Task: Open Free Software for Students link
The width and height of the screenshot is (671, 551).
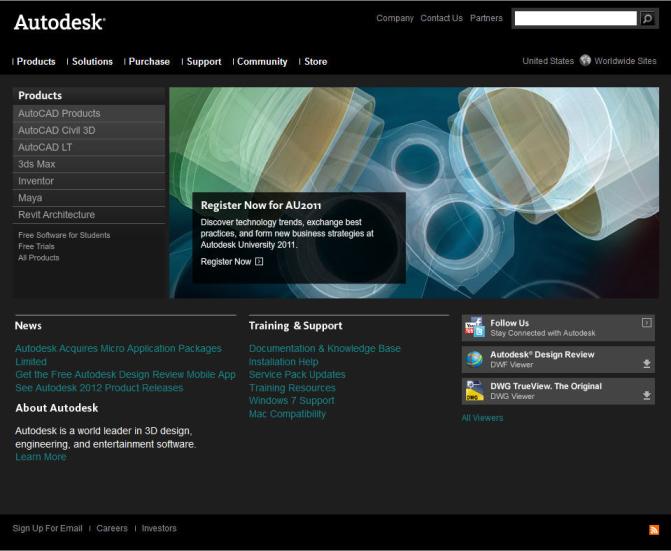Action: (x=64, y=235)
